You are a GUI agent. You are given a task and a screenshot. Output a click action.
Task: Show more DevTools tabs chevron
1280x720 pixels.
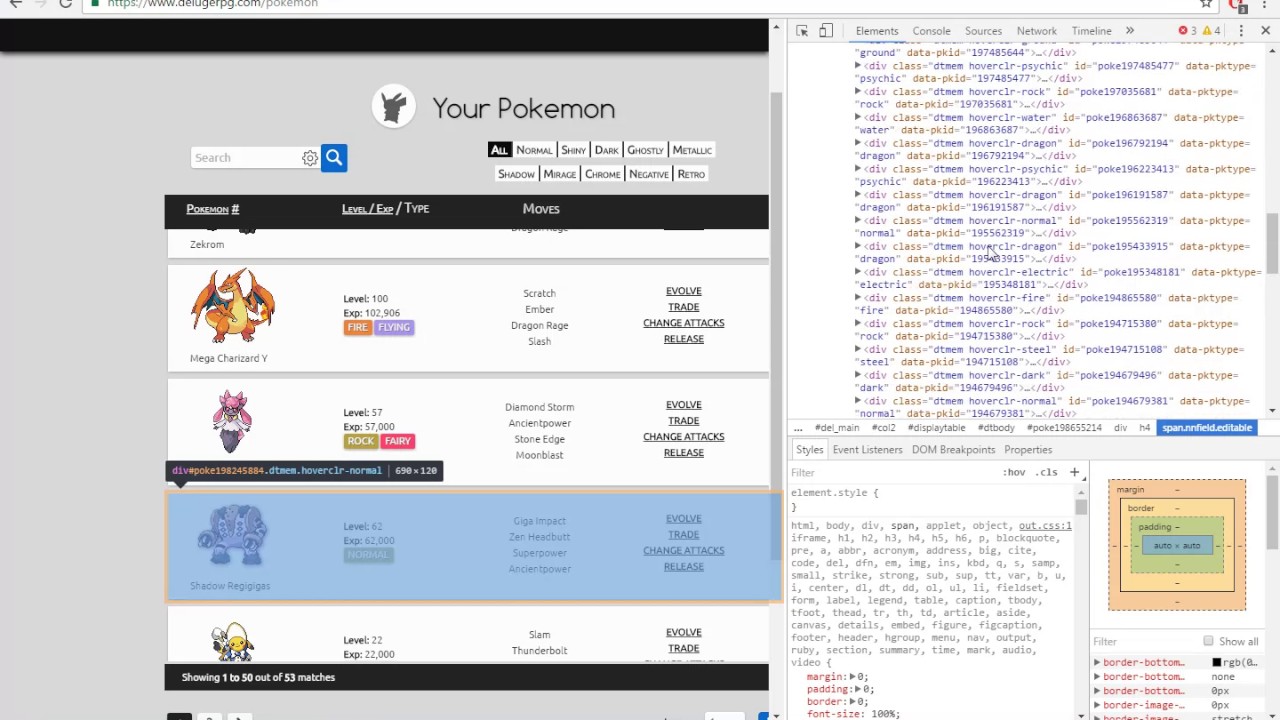1130,31
